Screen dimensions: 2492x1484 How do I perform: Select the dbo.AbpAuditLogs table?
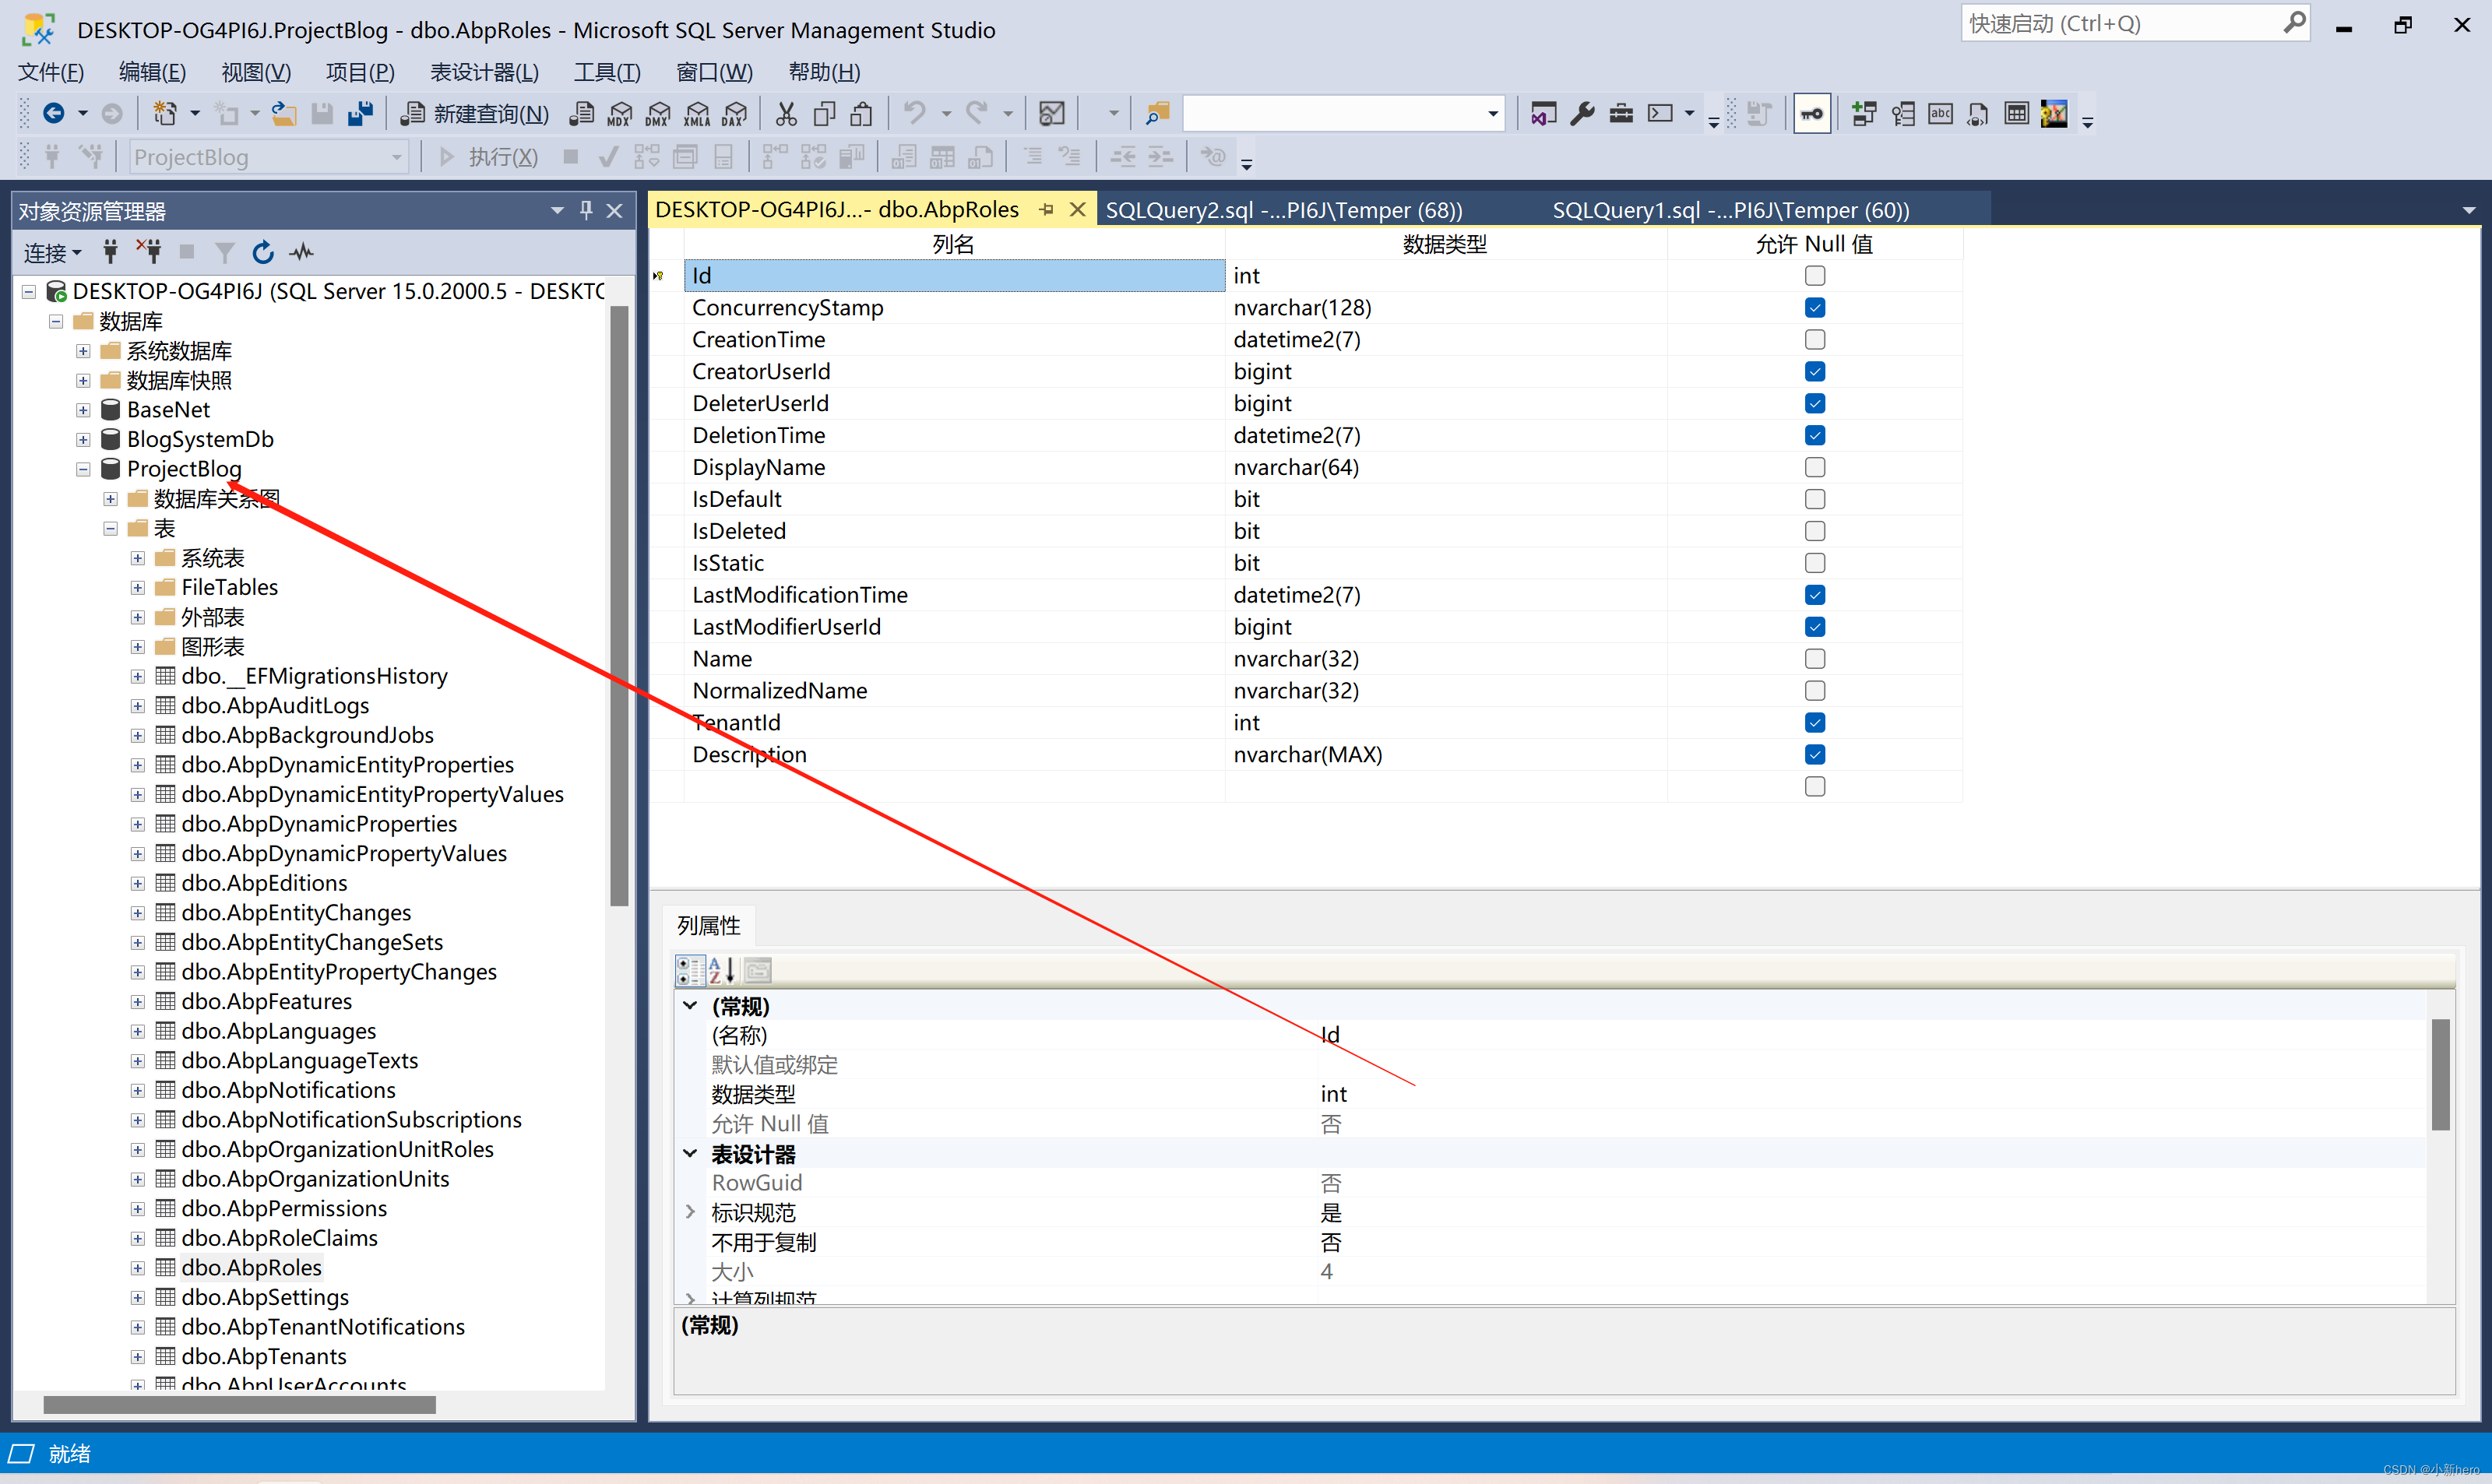click(x=275, y=706)
